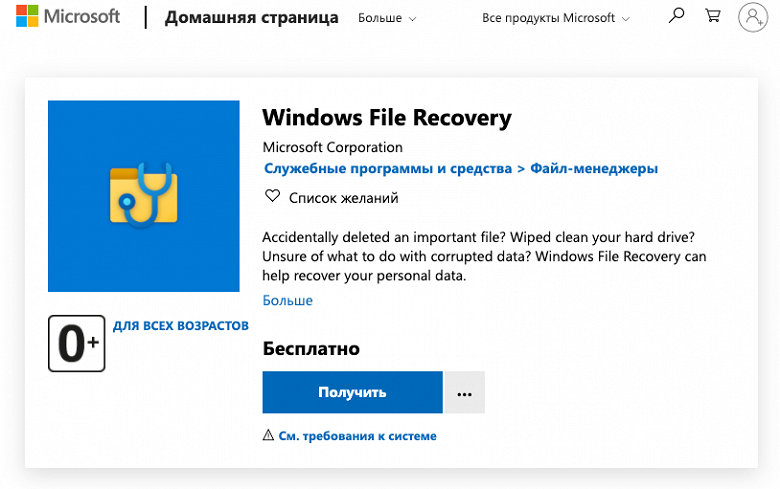The image size is (780, 489).
Task: Click the account sign-in avatar icon
Action: point(752,17)
